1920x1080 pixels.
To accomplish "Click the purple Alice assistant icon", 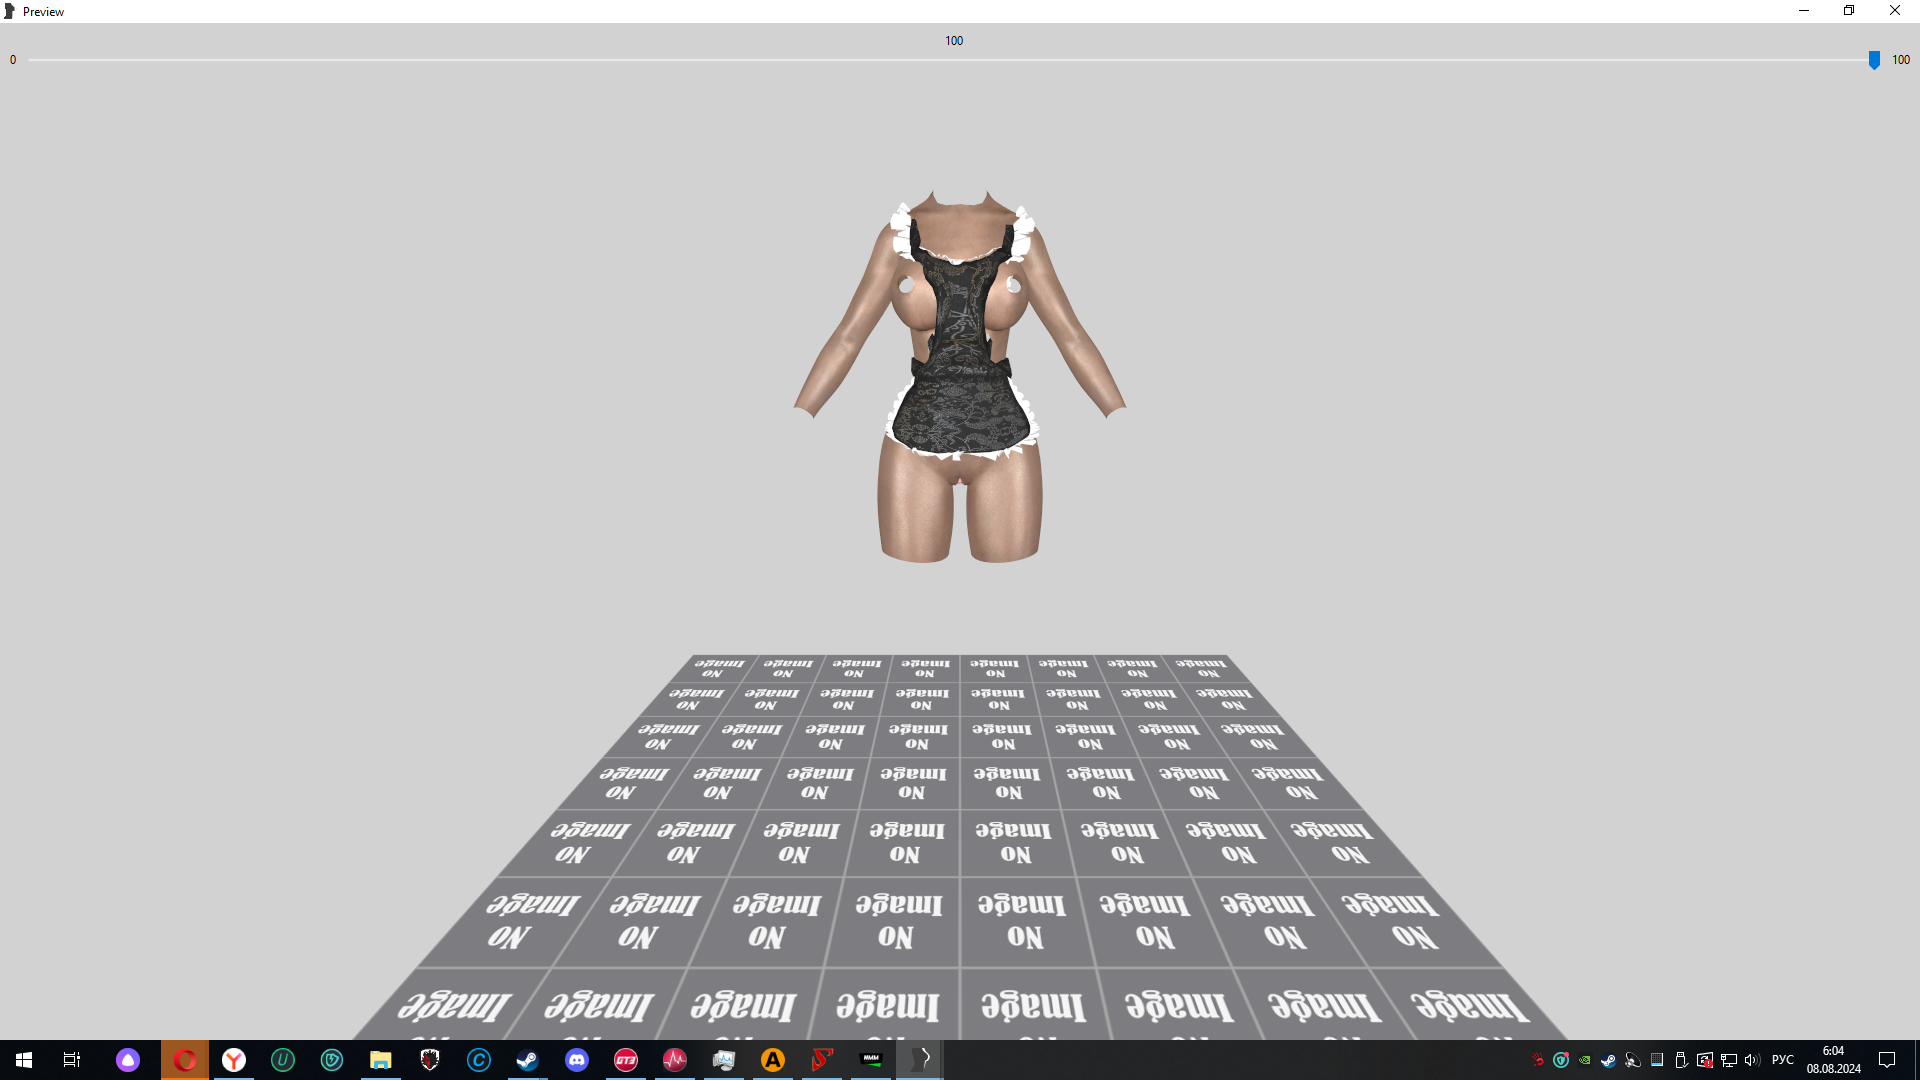I will [128, 1060].
